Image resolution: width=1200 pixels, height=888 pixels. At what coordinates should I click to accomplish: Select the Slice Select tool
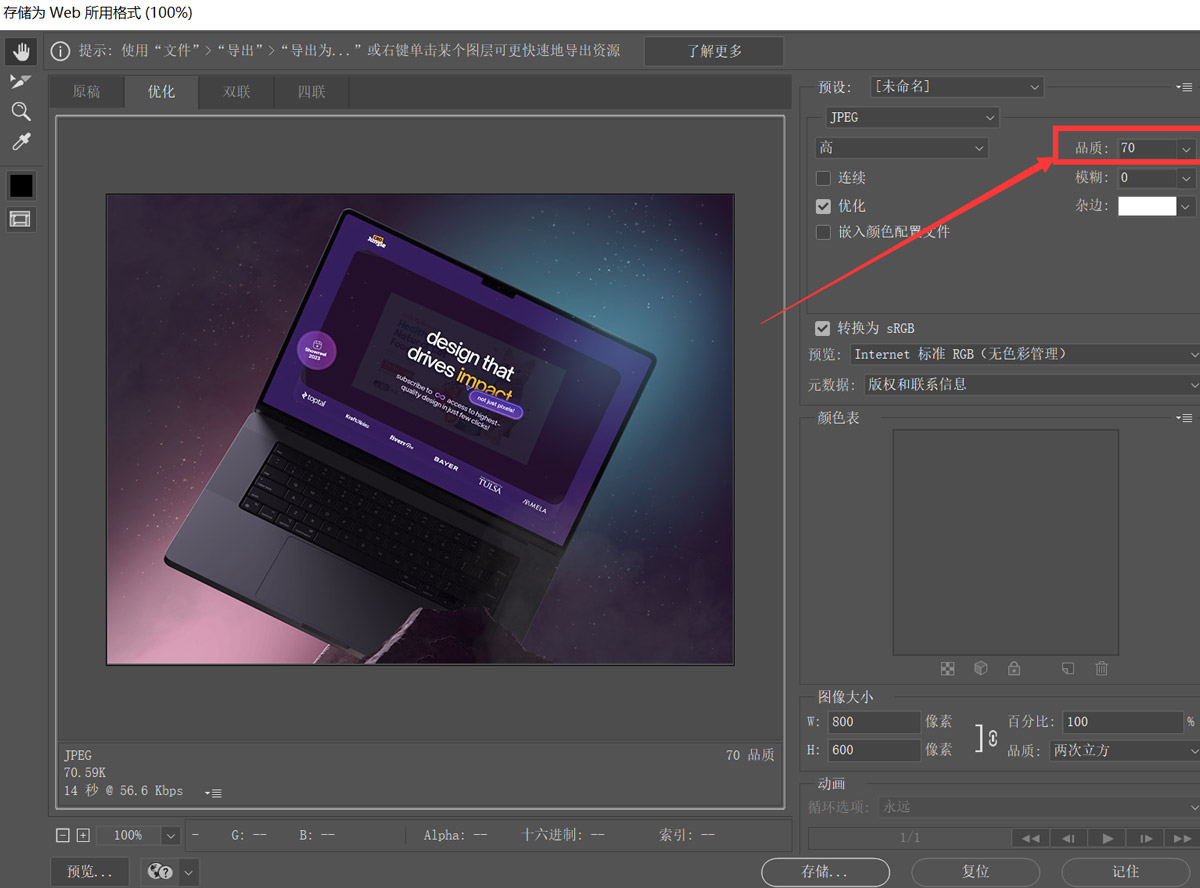[21, 81]
